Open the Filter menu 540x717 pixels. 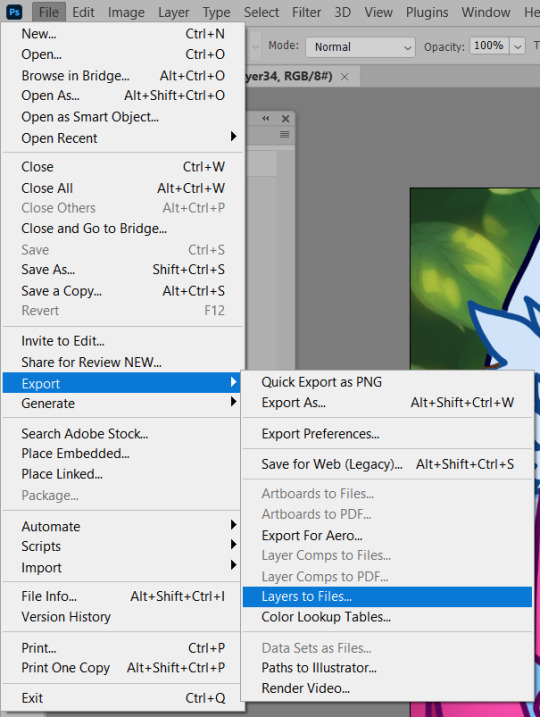pos(306,12)
